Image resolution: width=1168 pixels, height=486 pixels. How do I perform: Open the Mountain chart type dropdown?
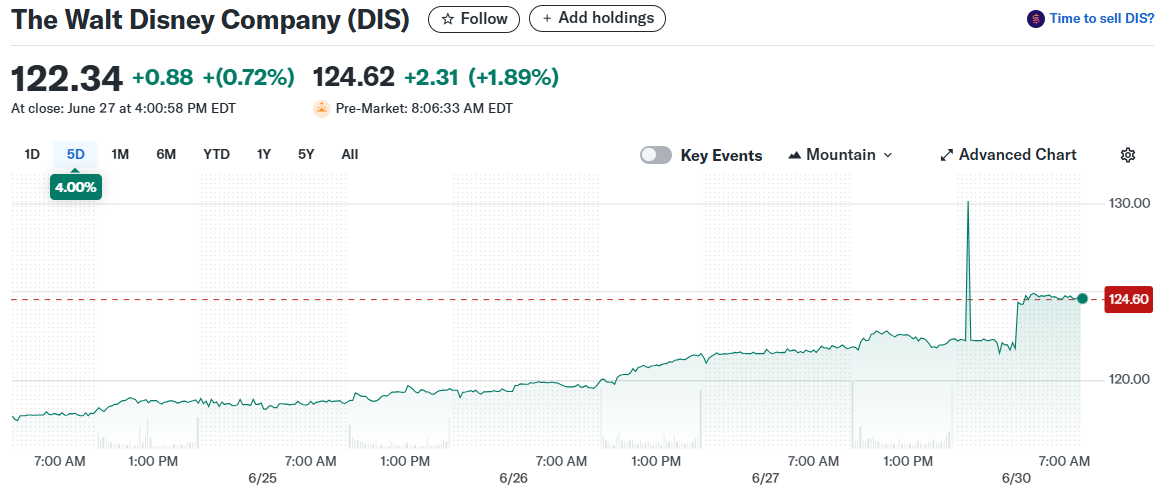click(840, 155)
